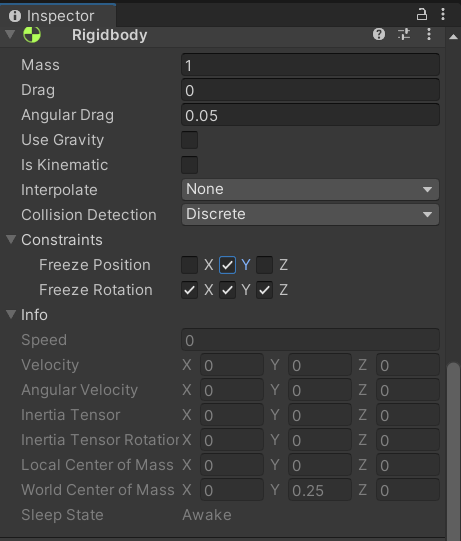
Task: Lock the Inspector panel
Action: (x=422, y=14)
